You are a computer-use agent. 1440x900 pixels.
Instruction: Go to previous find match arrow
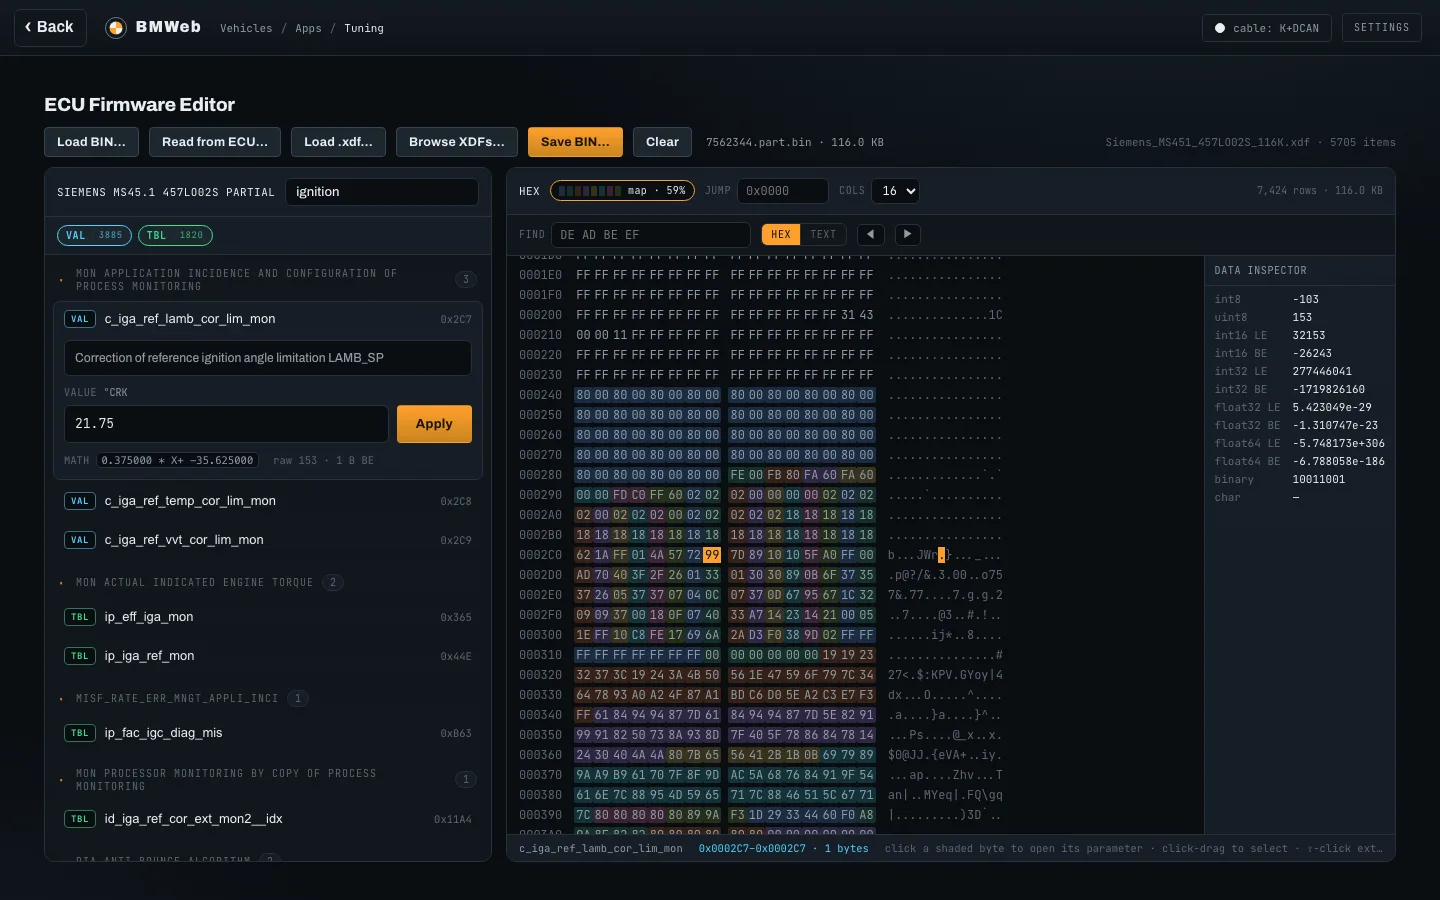click(871, 234)
